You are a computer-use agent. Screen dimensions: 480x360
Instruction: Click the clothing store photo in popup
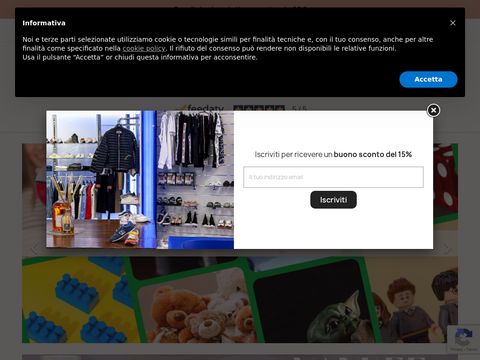tap(140, 180)
